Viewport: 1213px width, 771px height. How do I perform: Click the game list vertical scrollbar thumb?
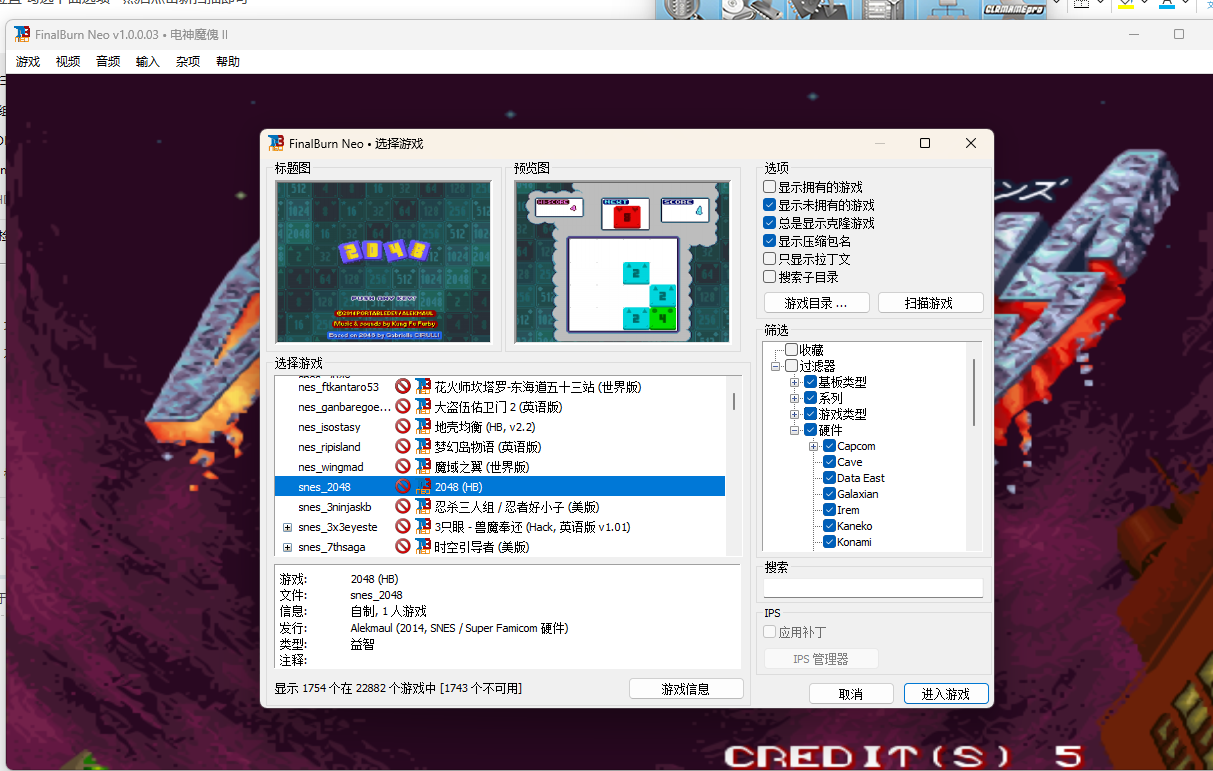[x=734, y=401]
